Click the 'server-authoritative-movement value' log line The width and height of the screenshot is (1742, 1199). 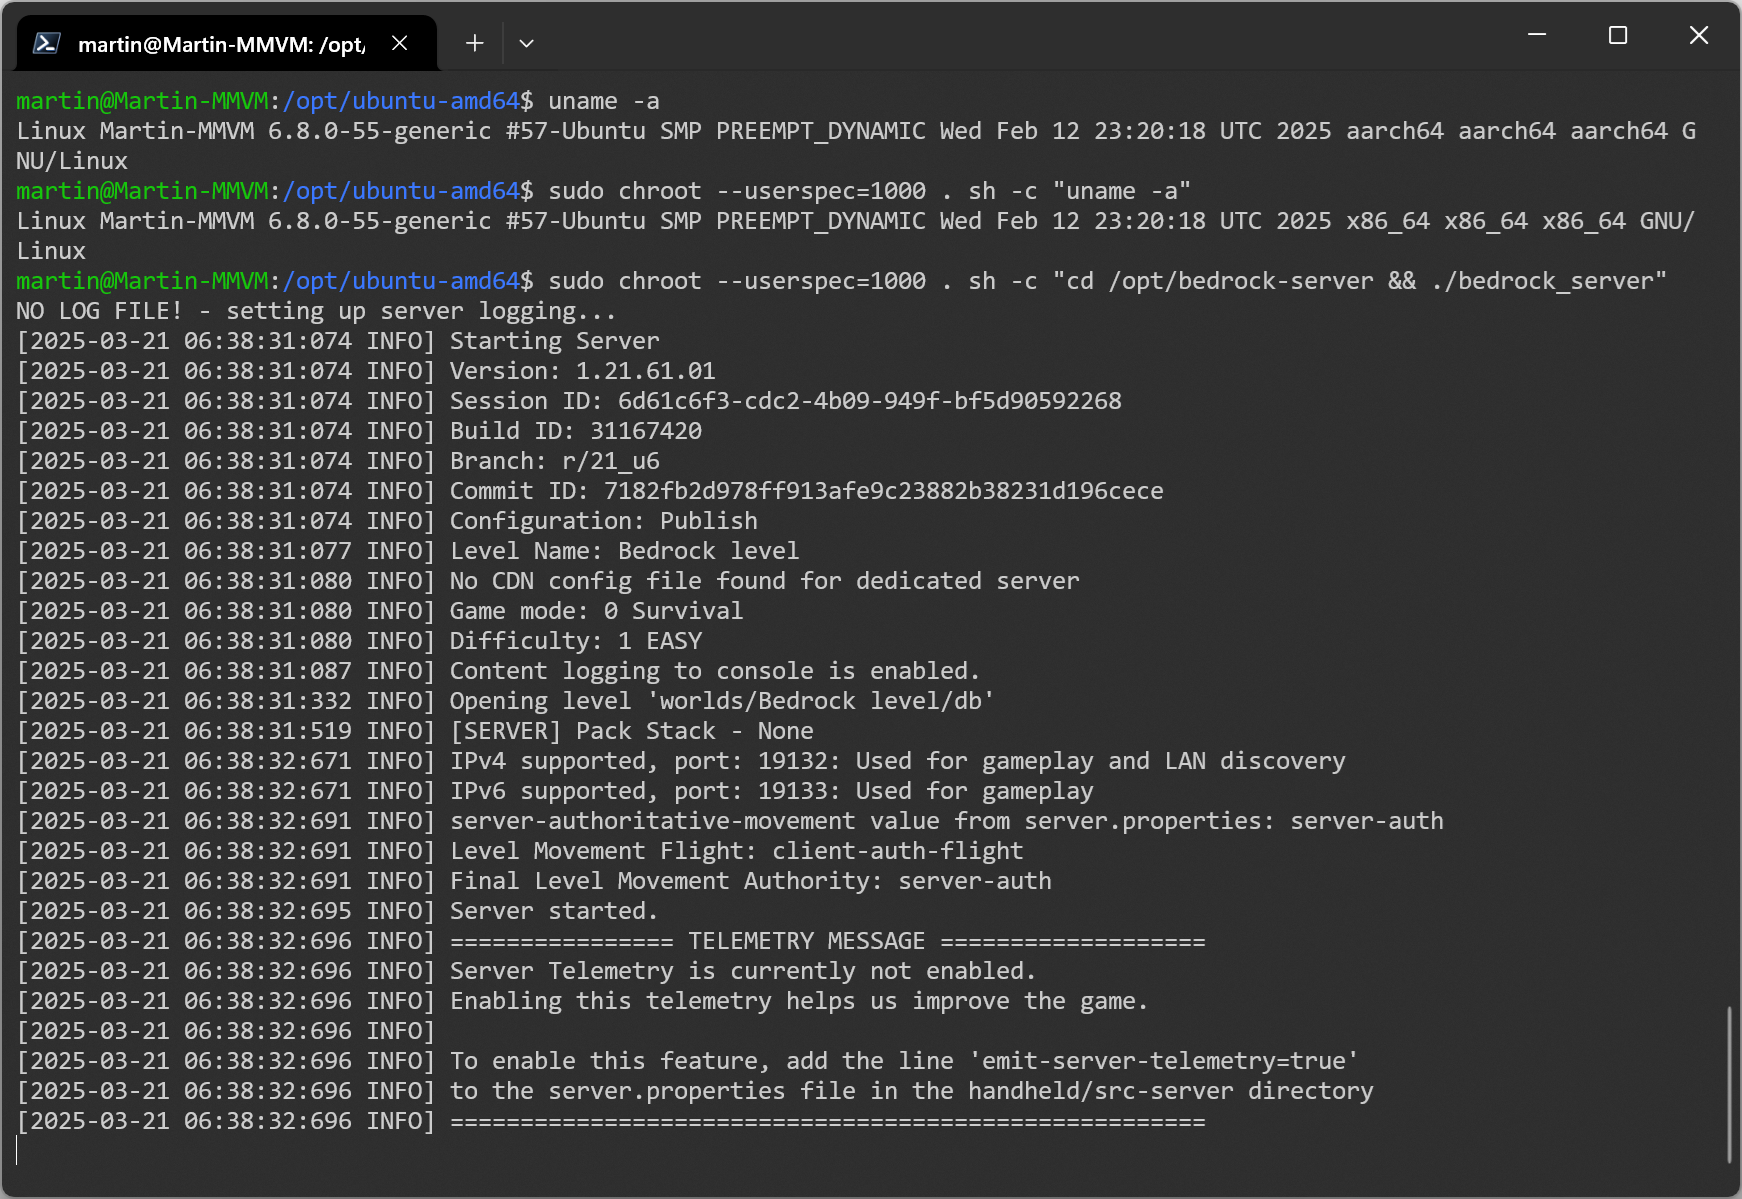[947, 821]
